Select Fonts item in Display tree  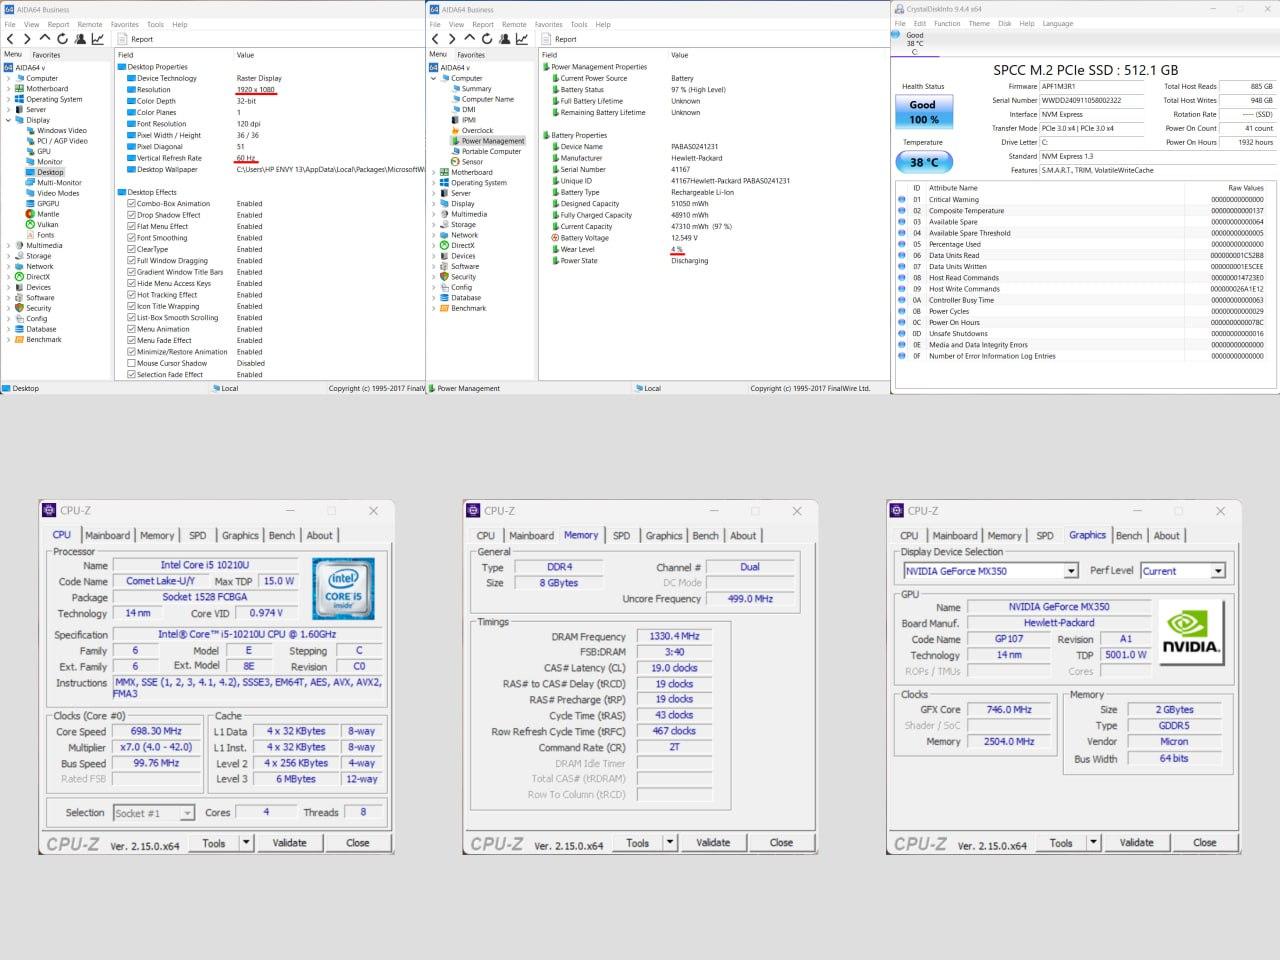pos(40,235)
